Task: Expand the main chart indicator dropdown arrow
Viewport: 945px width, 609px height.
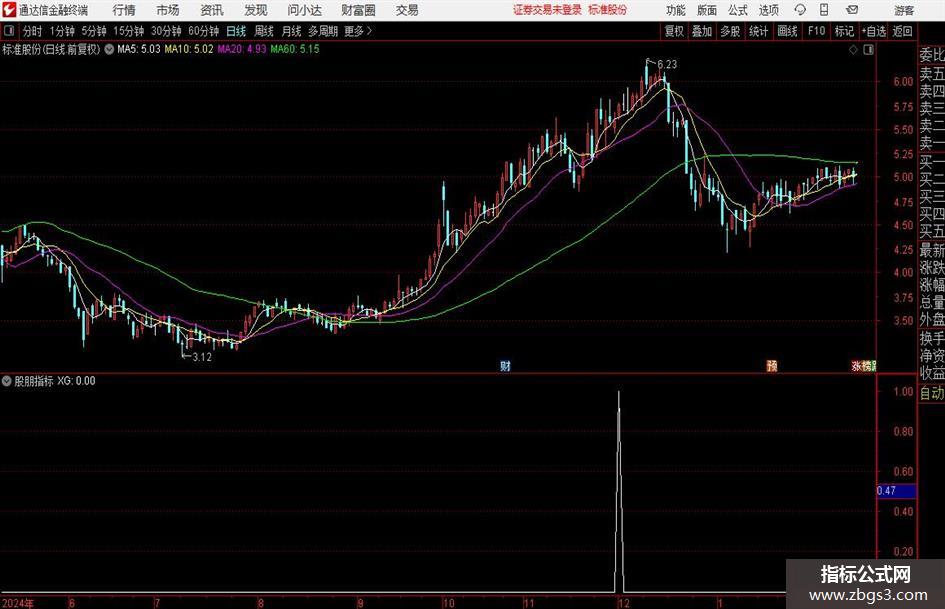Action: (x=109, y=49)
